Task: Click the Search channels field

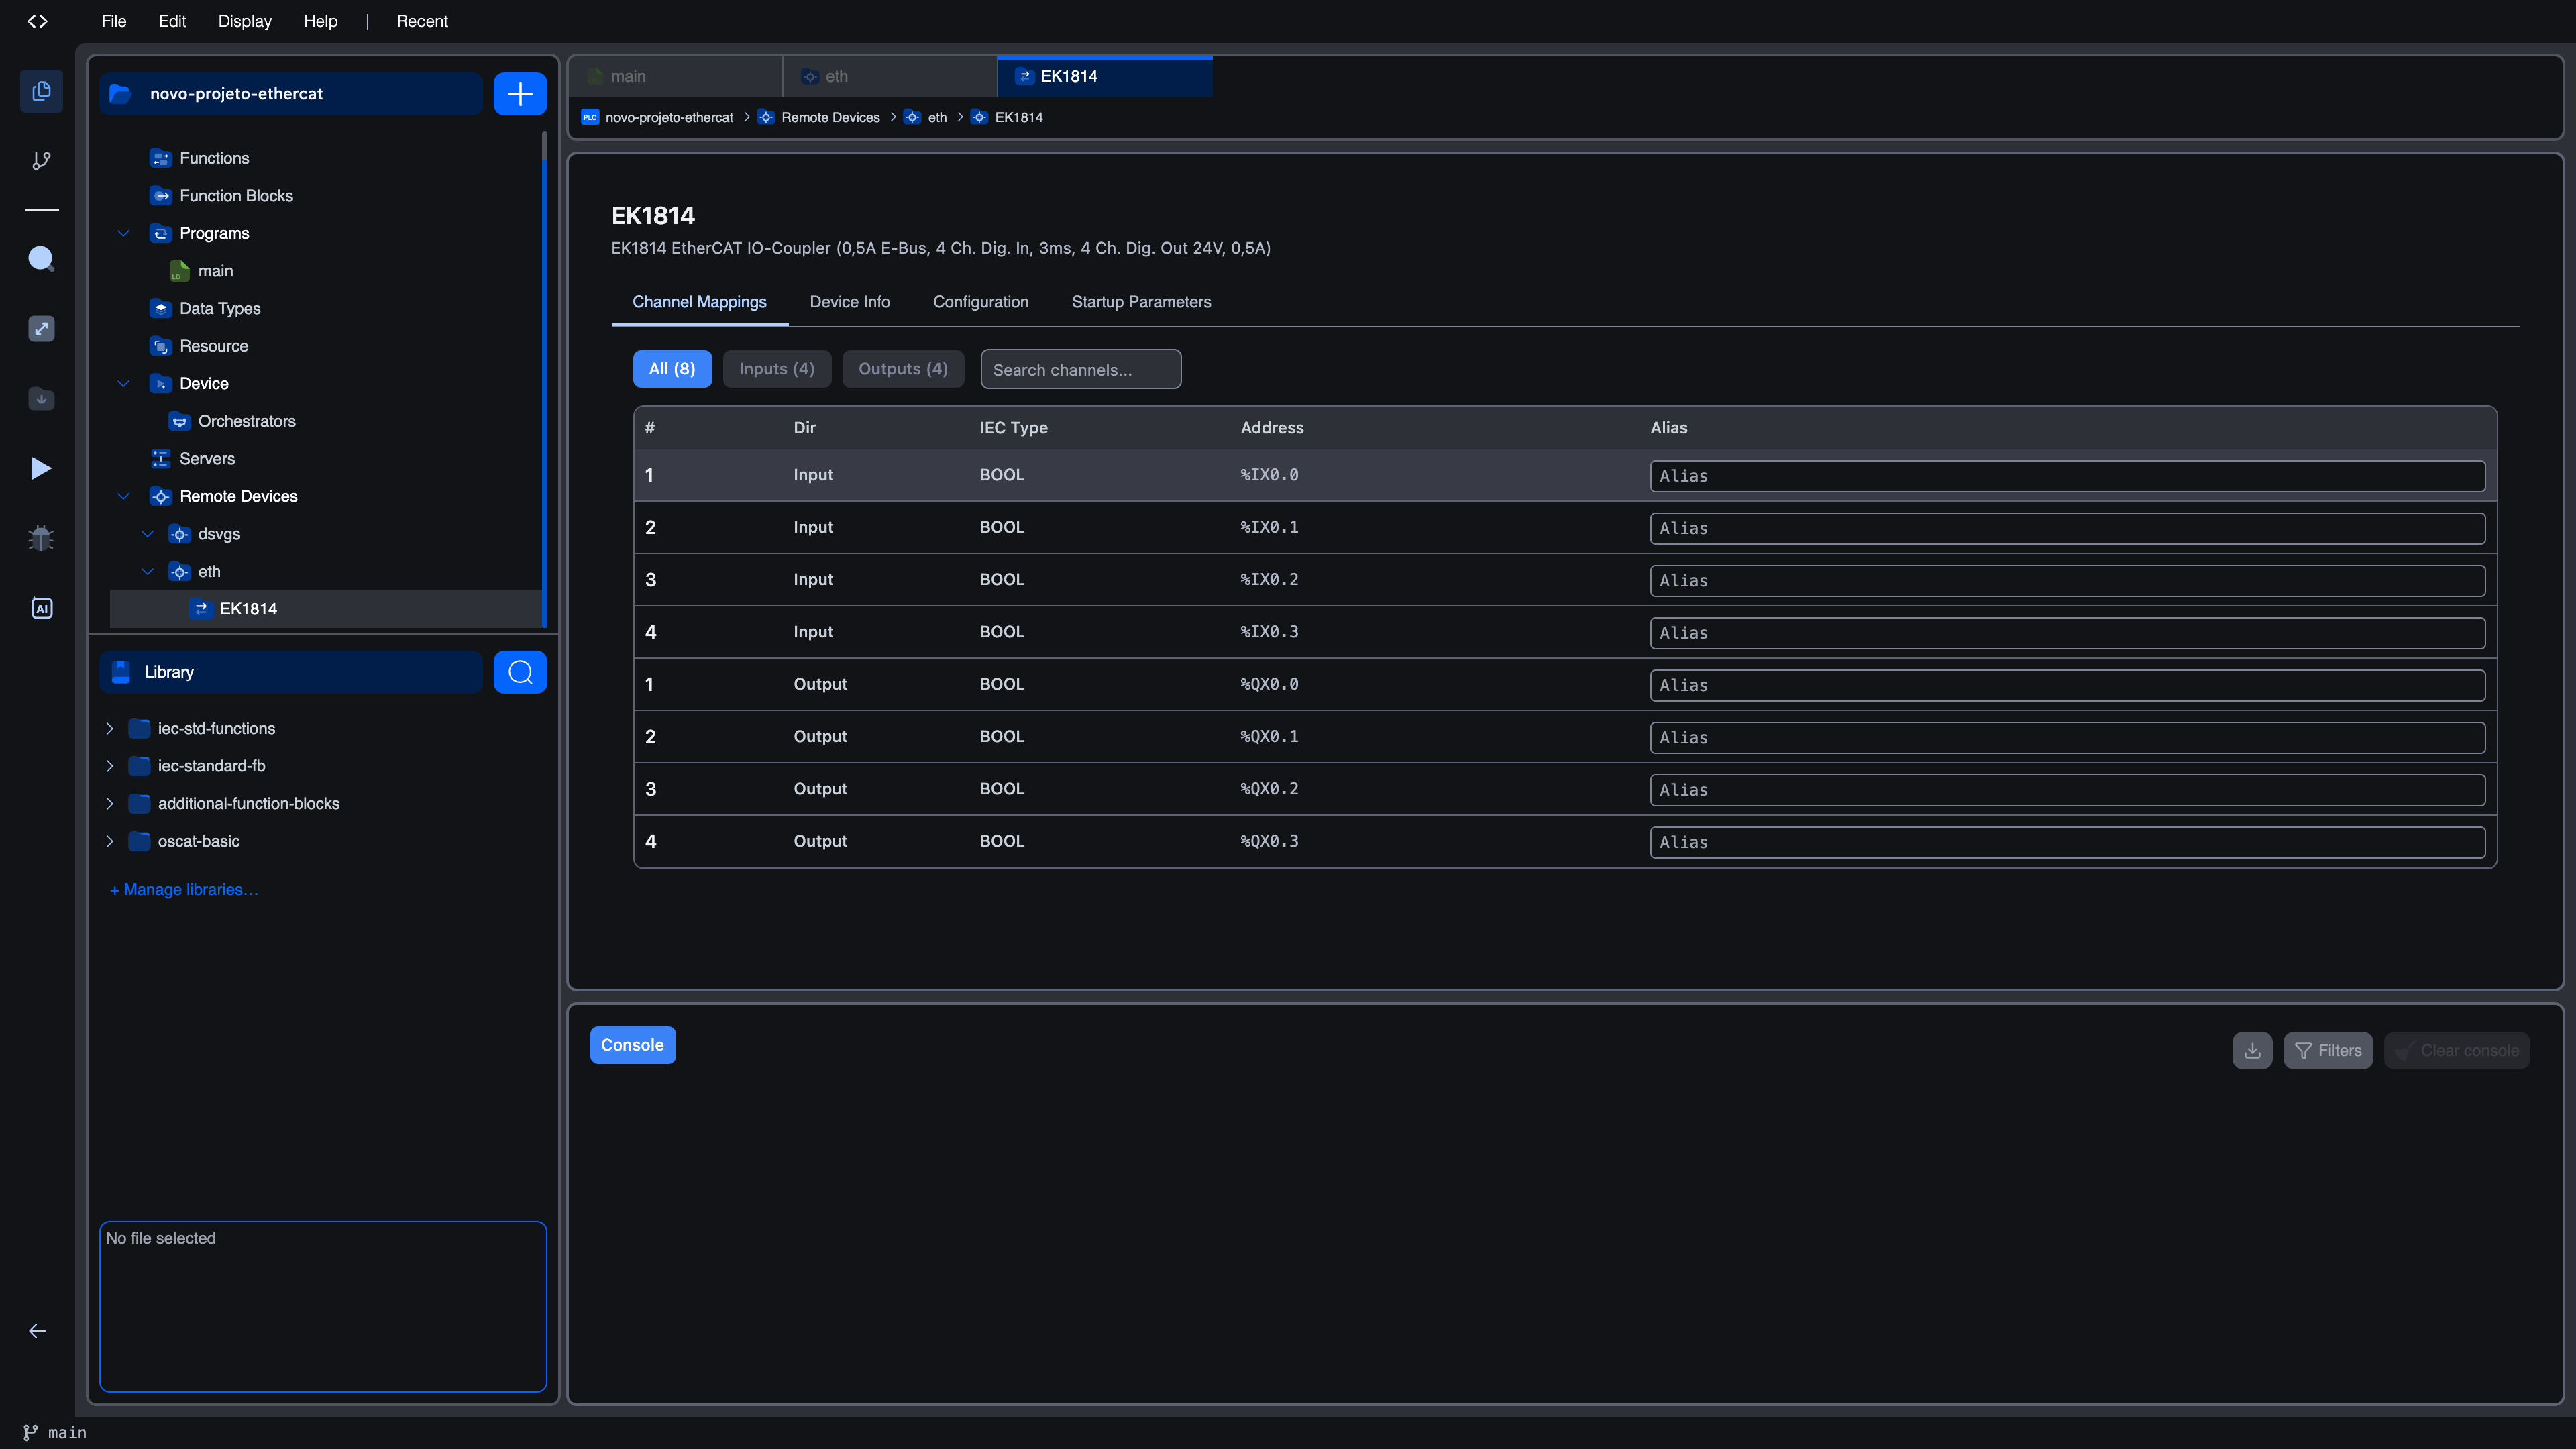Action: point(1080,369)
